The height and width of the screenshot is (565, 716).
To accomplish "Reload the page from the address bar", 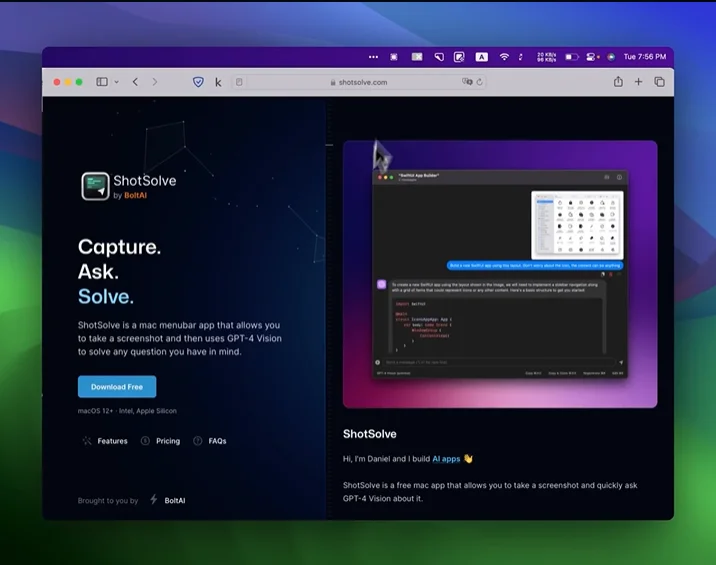I will [x=480, y=82].
